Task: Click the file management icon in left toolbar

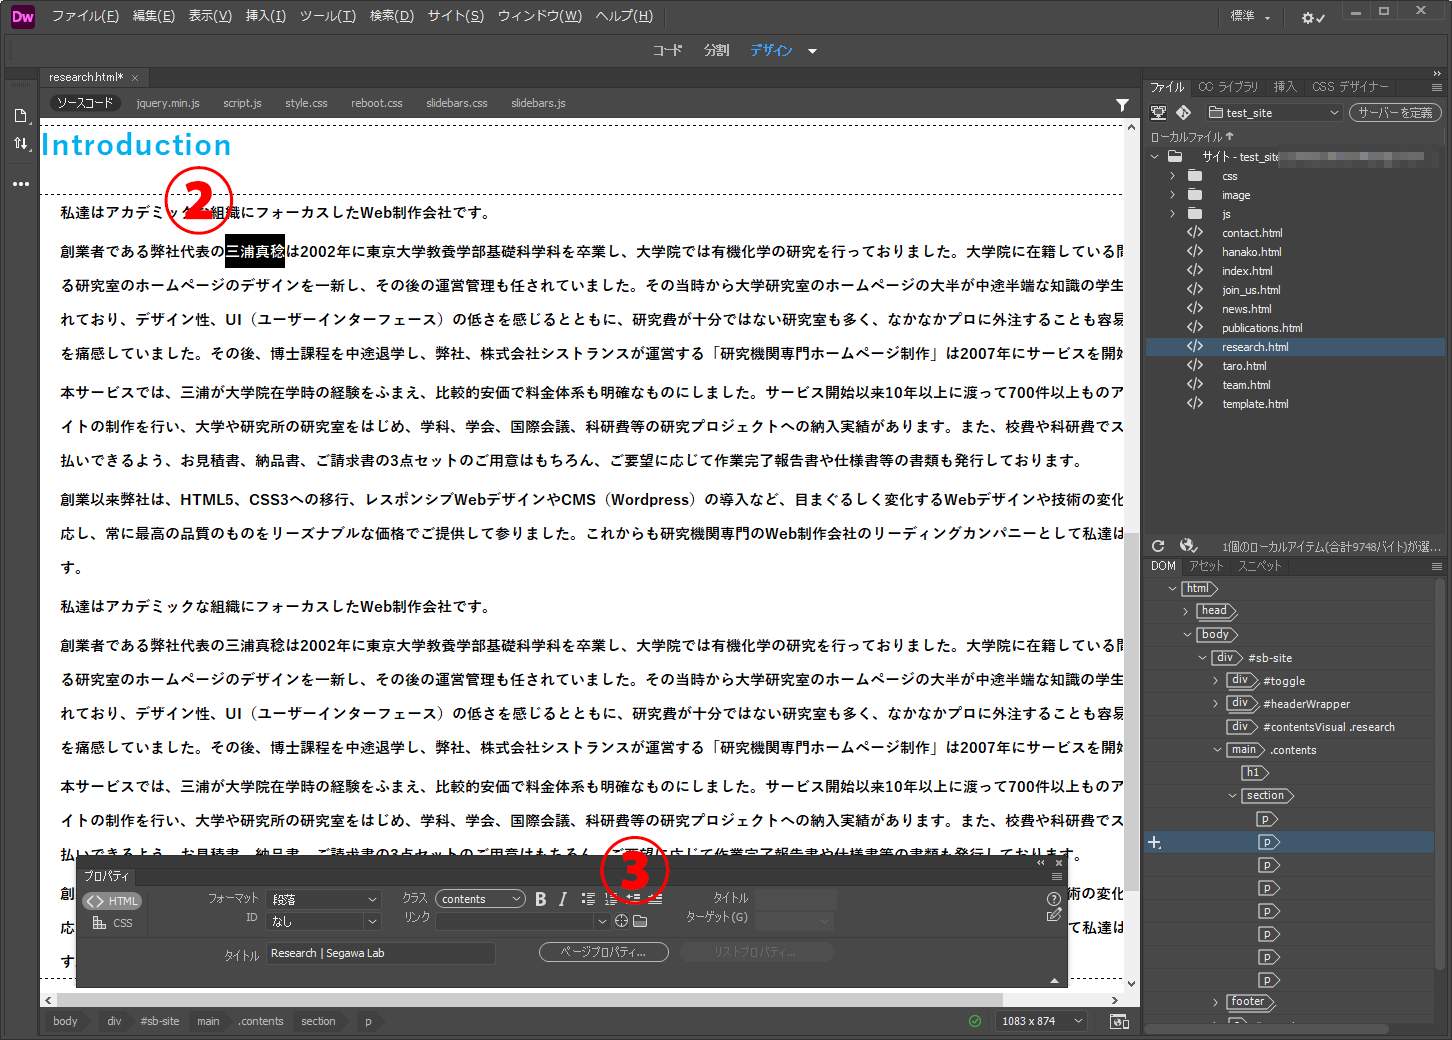Action: pyautogui.click(x=21, y=116)
